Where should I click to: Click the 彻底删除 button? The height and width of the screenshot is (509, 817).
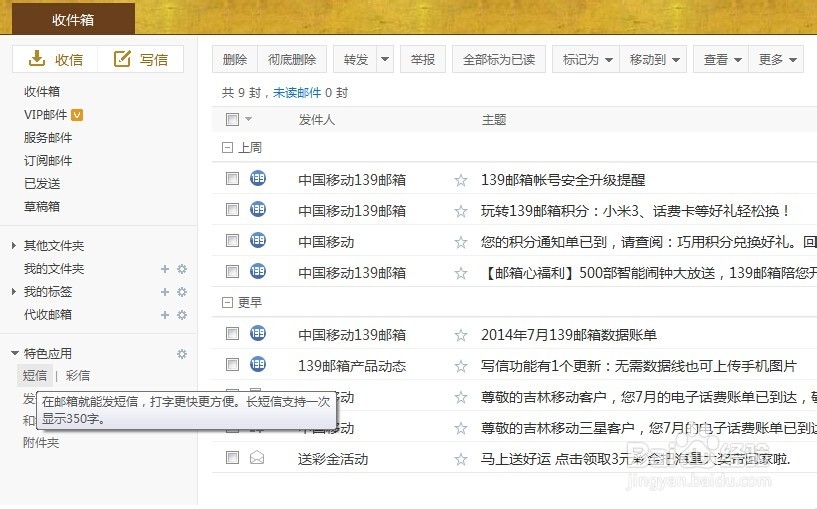[292, 59]
